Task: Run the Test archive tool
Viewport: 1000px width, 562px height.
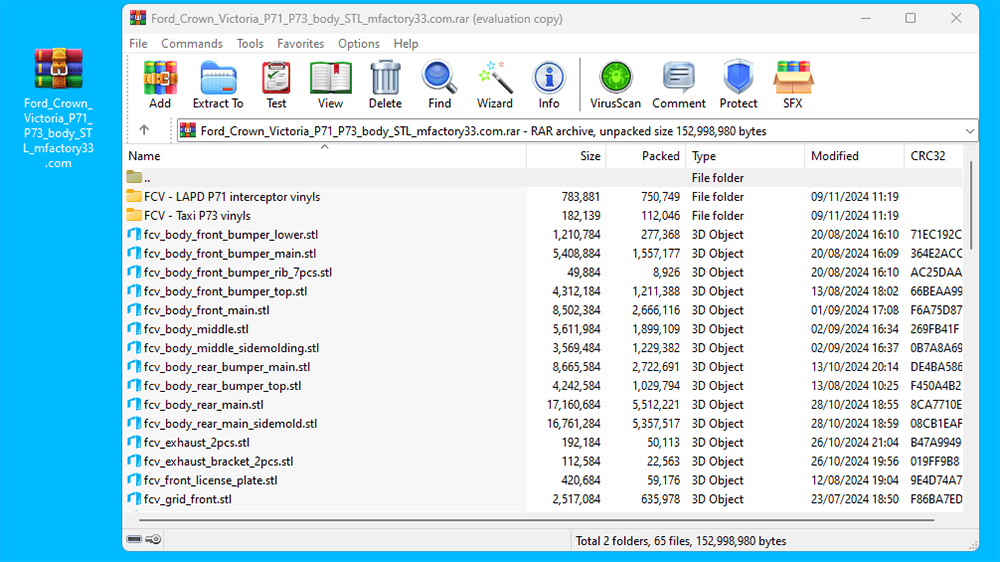Action: (x=276, y=85)
